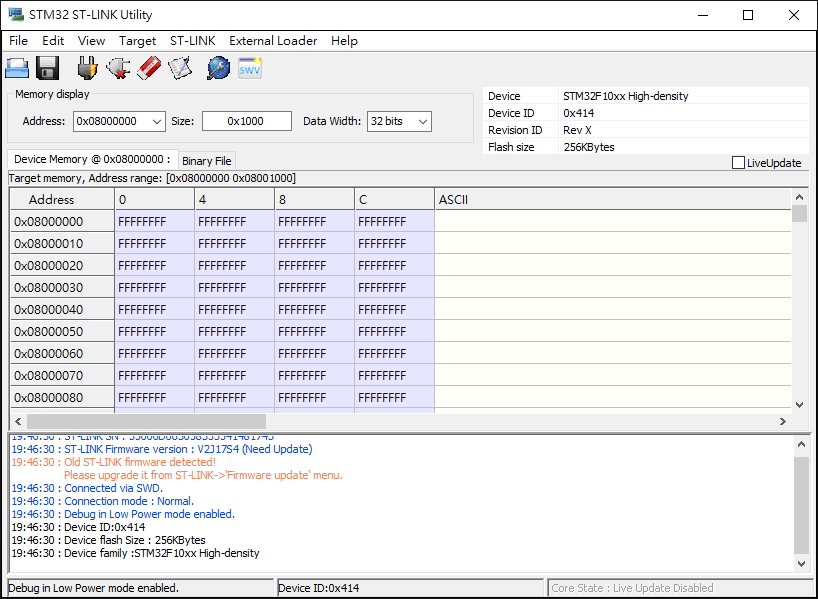This screenshot has height=599, width=818.
Task: Click memory table scroll up arrow
Action: tap(799, 197)
